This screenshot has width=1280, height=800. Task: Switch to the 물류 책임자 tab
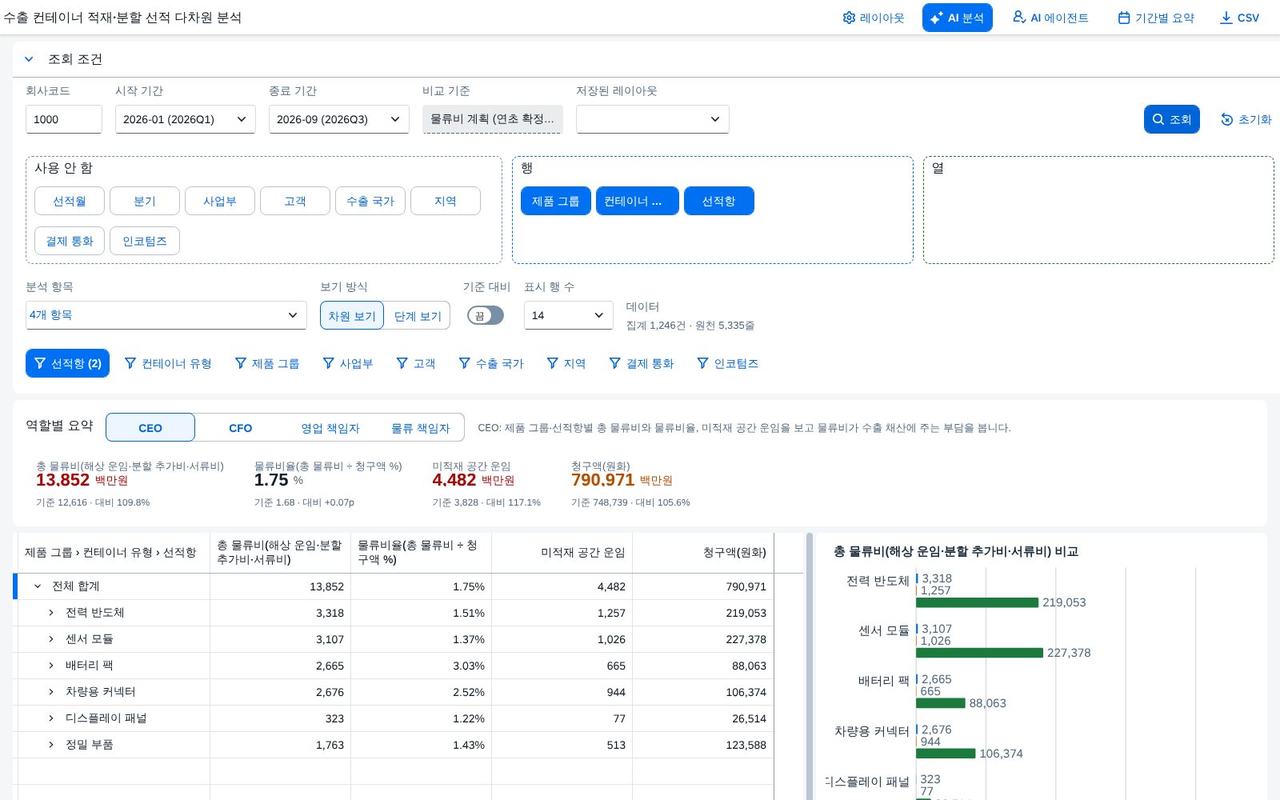coord(420,427)
